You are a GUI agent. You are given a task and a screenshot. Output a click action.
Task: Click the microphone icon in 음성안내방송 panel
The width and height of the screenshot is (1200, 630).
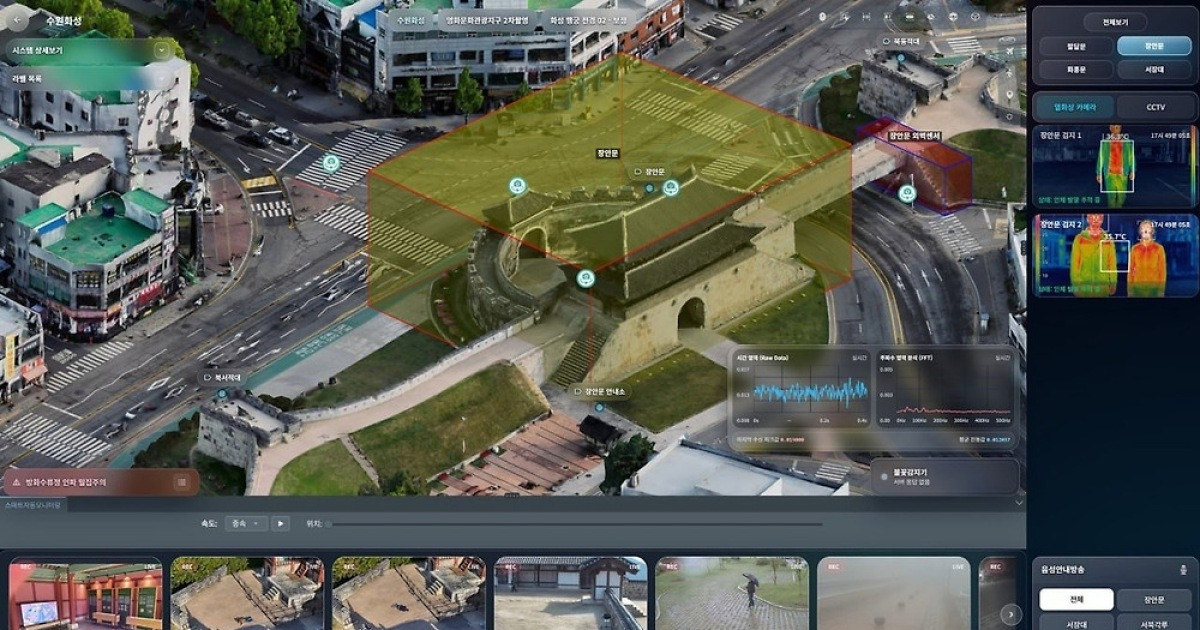pos(1185,569)
